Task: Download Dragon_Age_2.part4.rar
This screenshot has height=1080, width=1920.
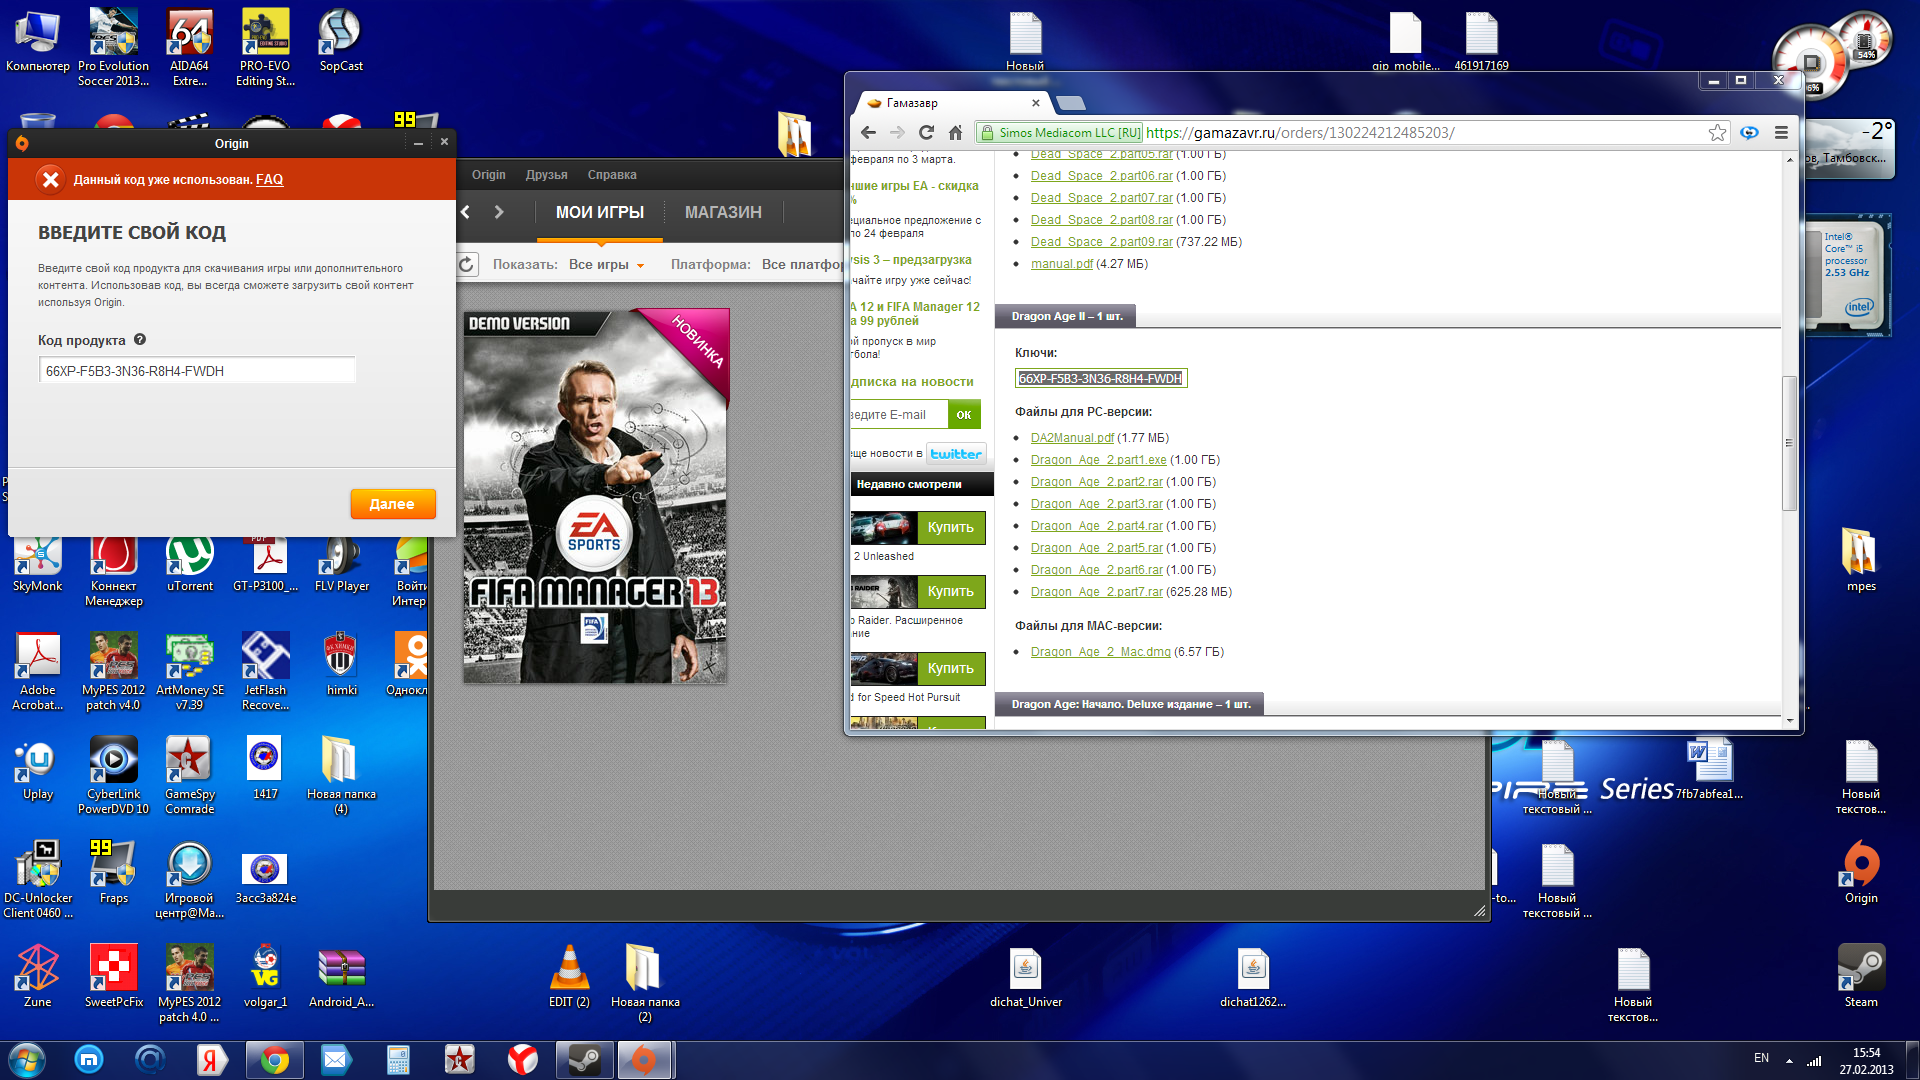Action: click(x=1096, y=525)
